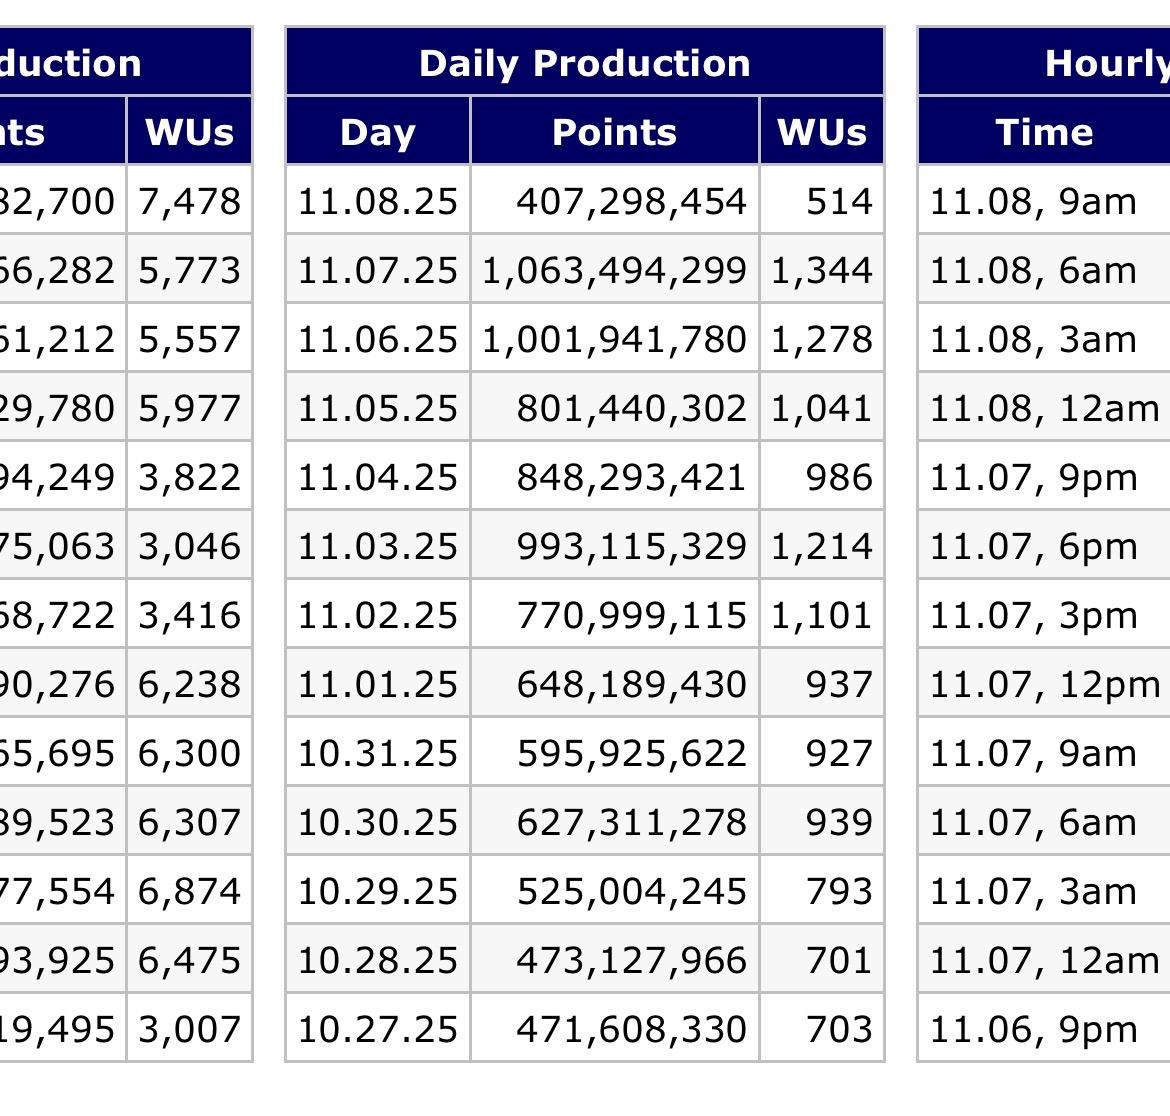Image resolution: width=1170 pixels, height=1116 pixels.
Task: Select the 11.07, 12pm time row
Action: pyautogui.click(x=1044, y=684)
